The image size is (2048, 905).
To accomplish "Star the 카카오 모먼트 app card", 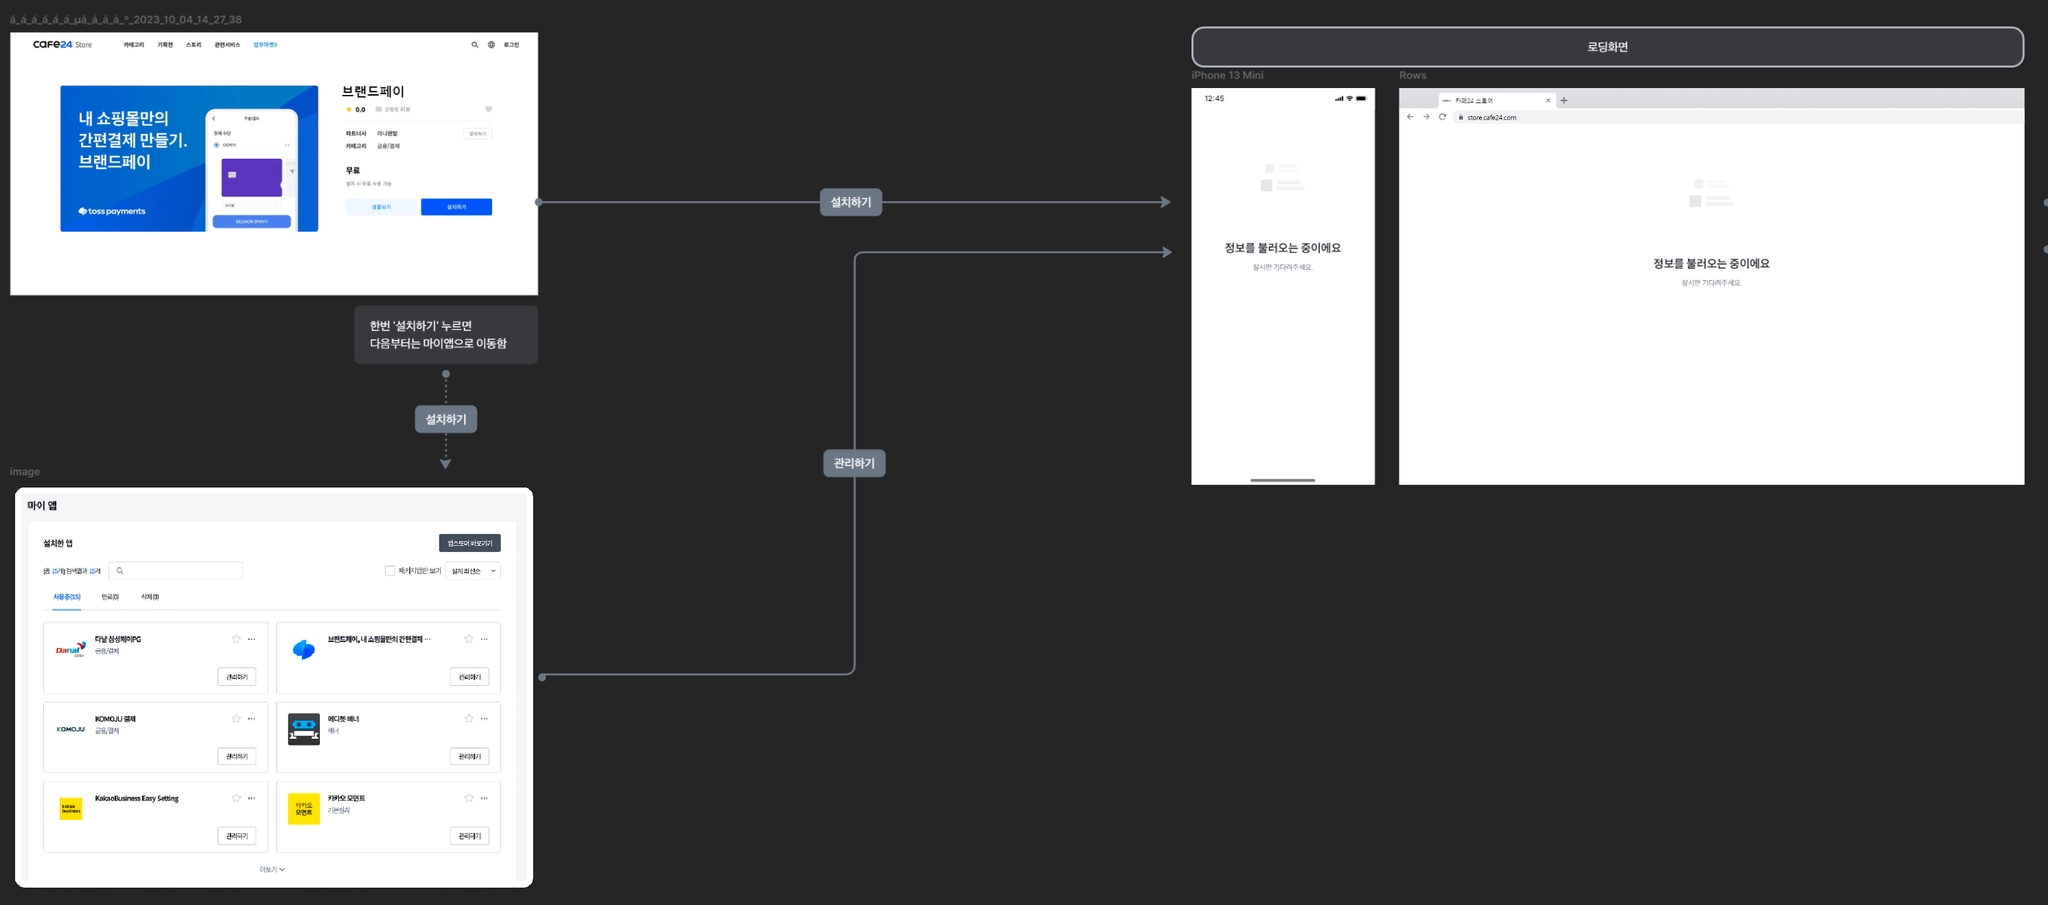I will tap(469, 798).
